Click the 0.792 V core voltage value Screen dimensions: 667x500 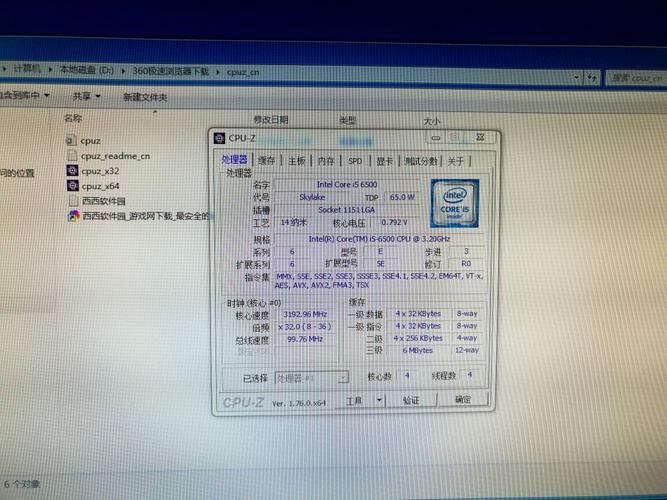click(394, 222)
